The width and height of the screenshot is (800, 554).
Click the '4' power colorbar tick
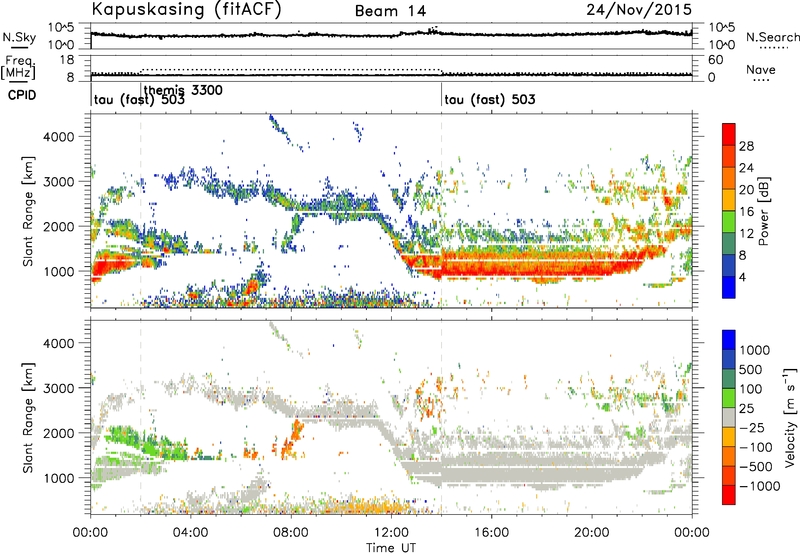coord(742,277)
